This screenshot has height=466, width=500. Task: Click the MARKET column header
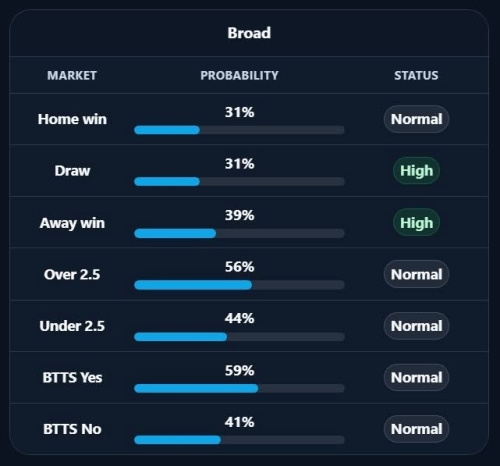click(x=72, y=75)
